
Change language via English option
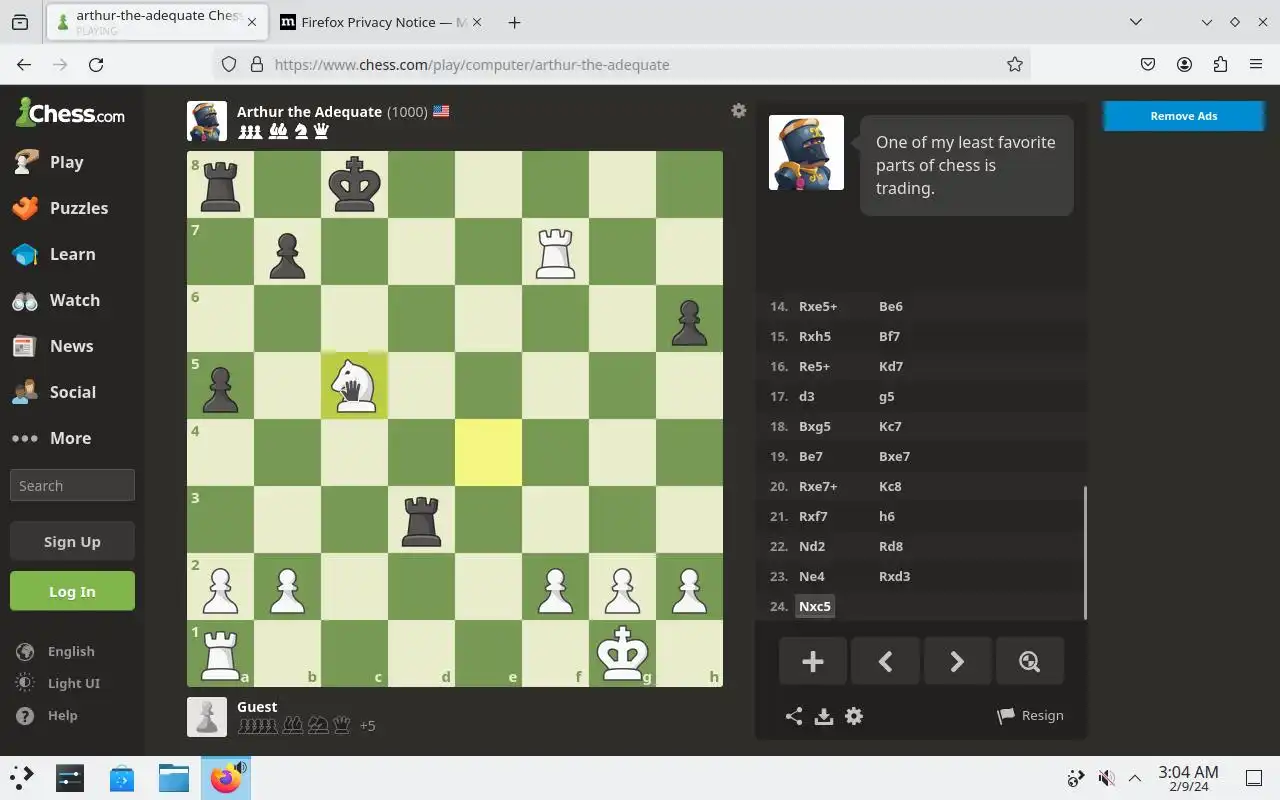pyautogui.click(x=57, y=651)
